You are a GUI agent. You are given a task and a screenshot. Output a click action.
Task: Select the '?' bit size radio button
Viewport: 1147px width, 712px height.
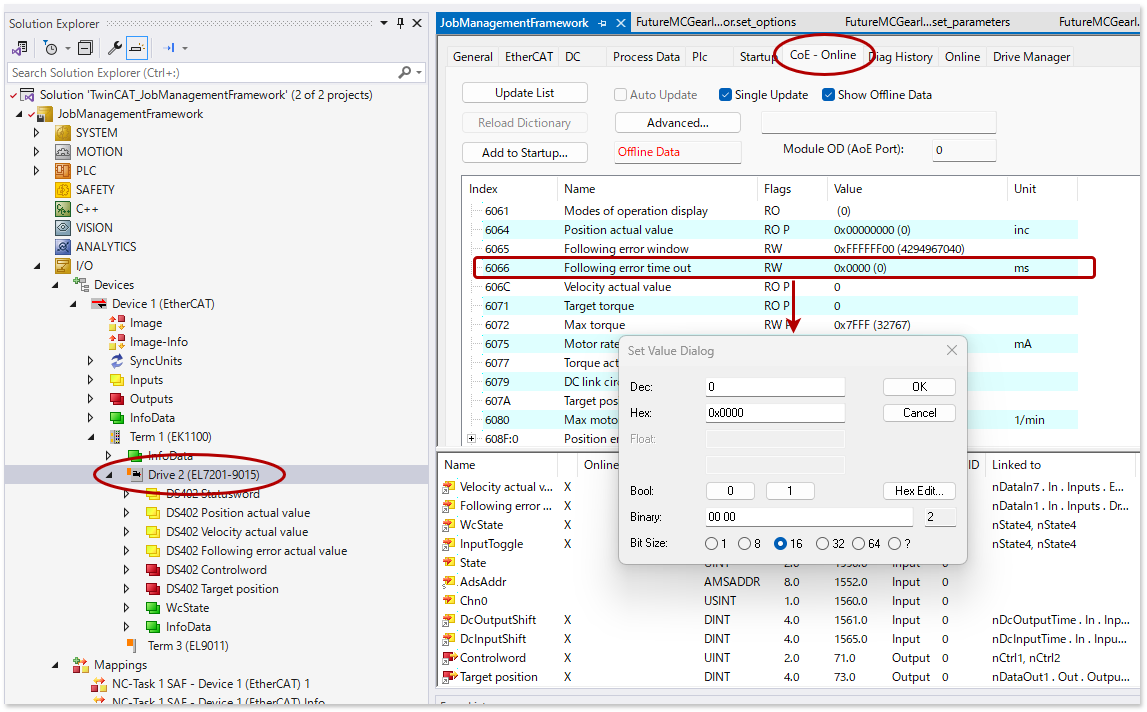tap(894, 544)
